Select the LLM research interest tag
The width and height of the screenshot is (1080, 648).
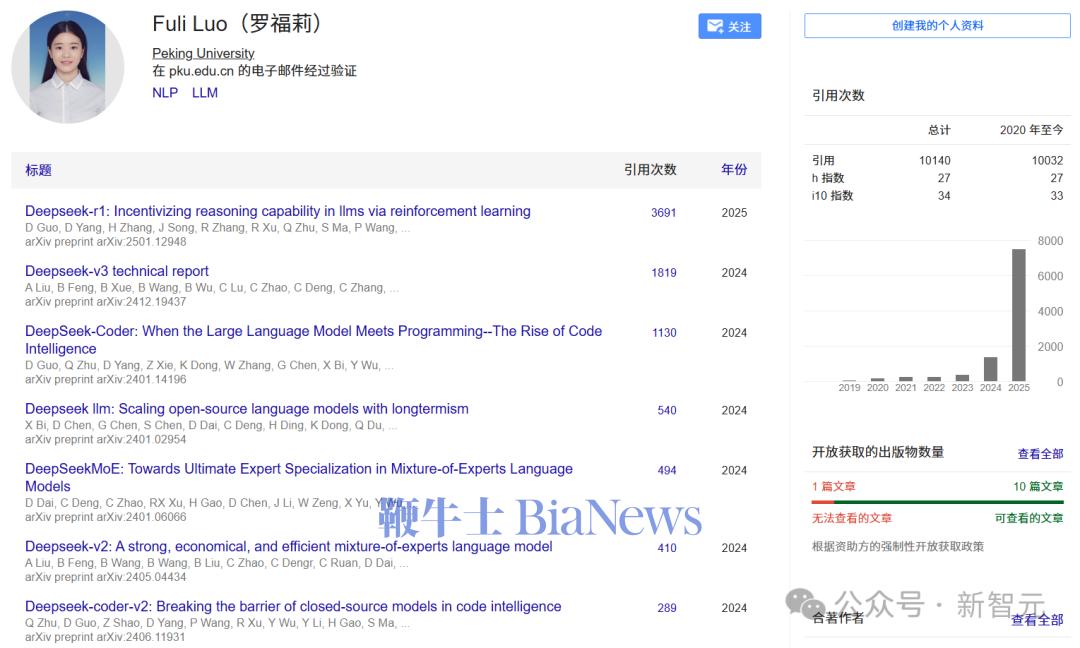[205, 93]
